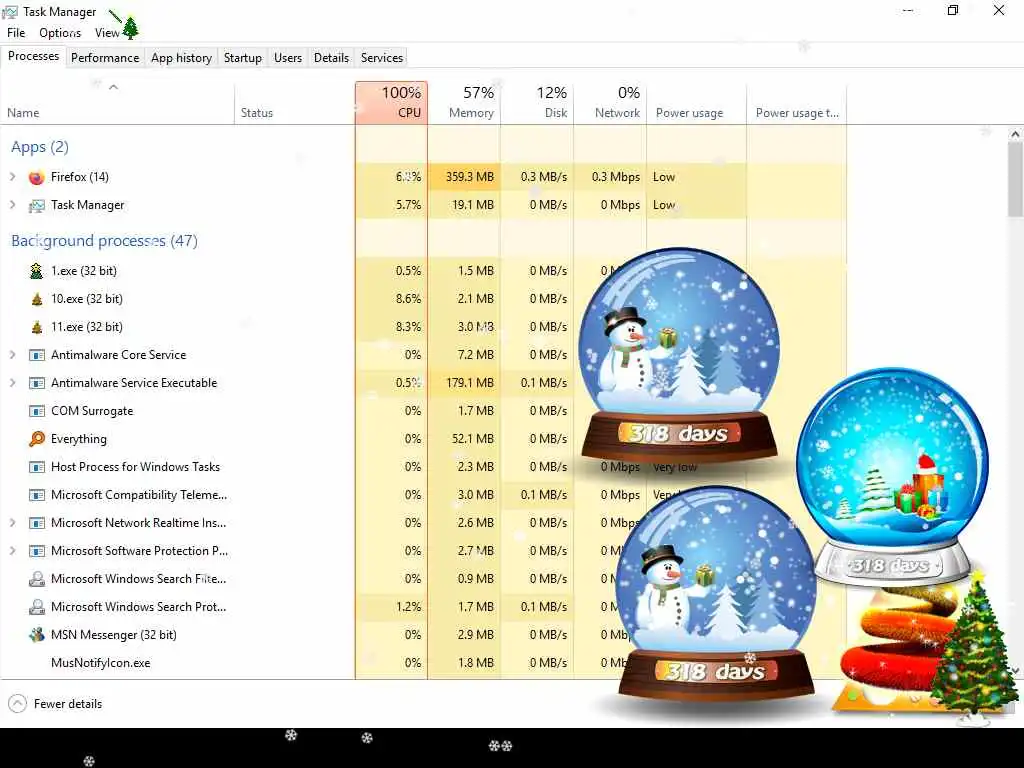Click the 11.exe process icon
The width and height of the screenshot is (1024, 768).
point(37,327)
